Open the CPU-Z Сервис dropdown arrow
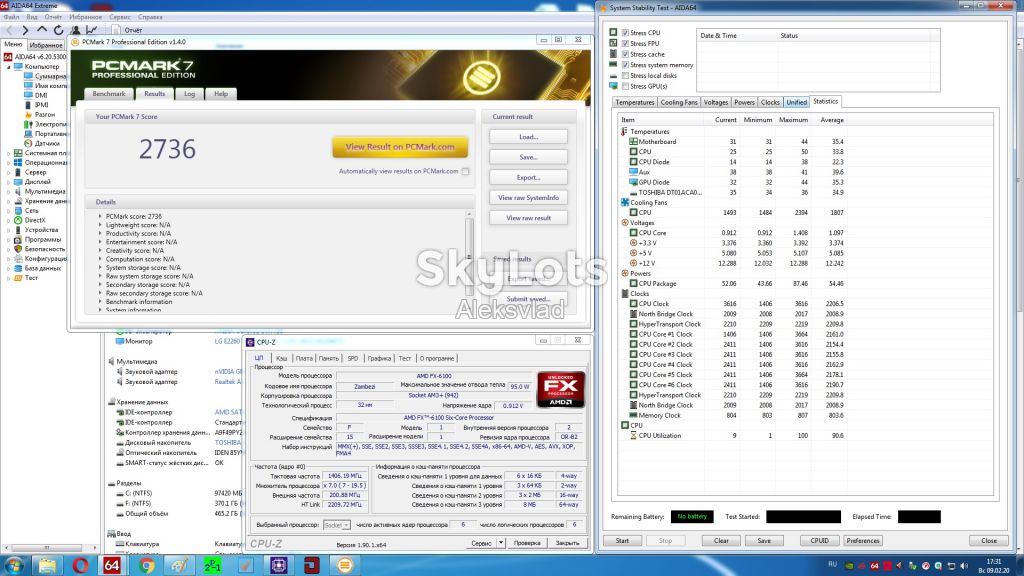Viewport: 1024px width, 576px height. point(501,543)
